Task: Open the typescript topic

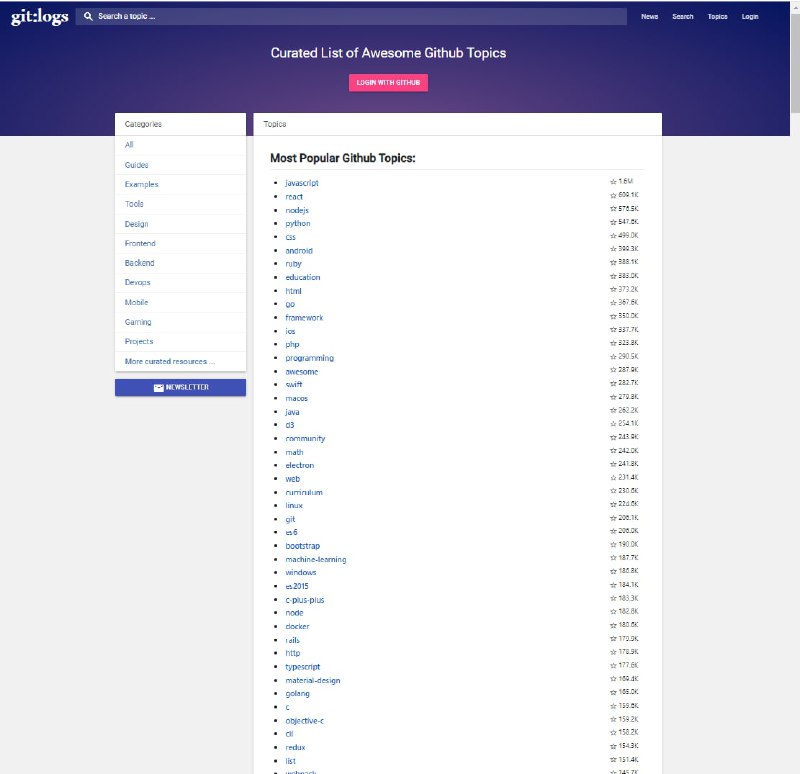Action: pyautogui.click(x=303, y=667)
